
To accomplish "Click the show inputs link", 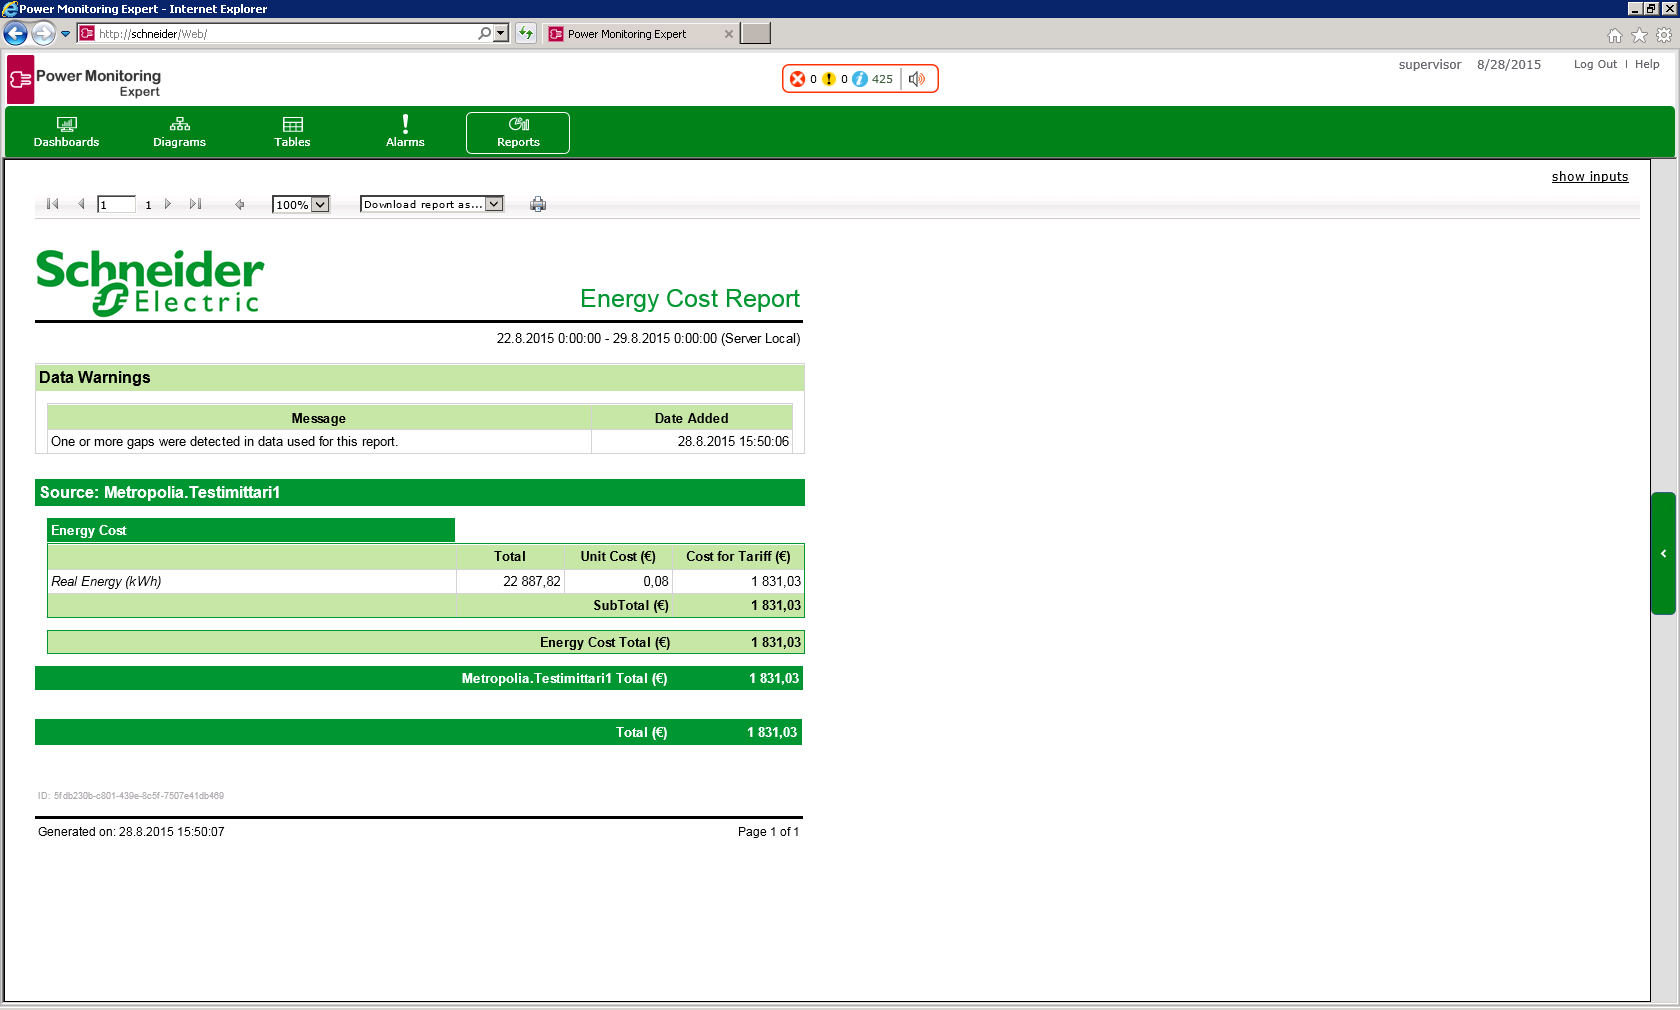I will tap(1590, 177).
